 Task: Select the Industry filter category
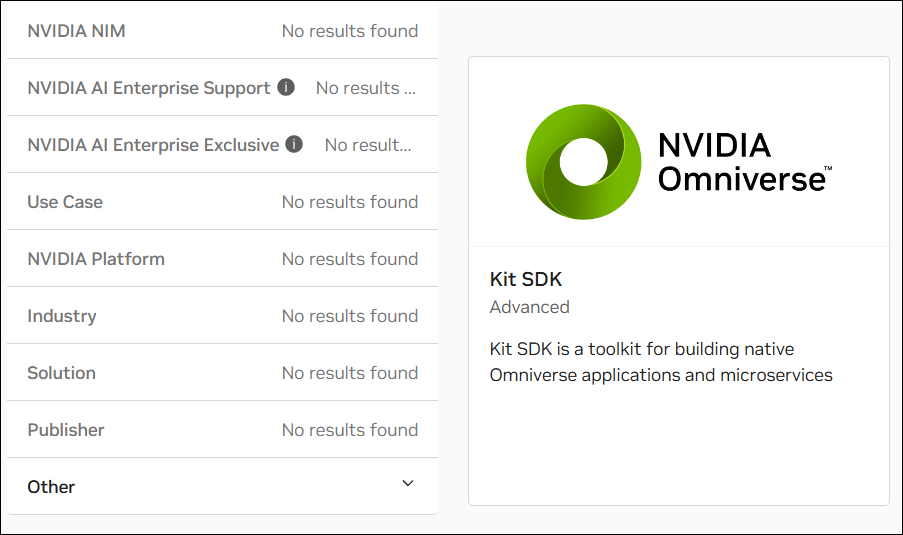(222, 316)
